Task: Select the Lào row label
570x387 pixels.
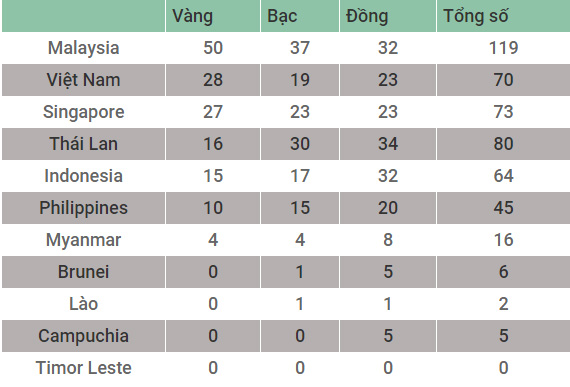Action: click(84, 304)
